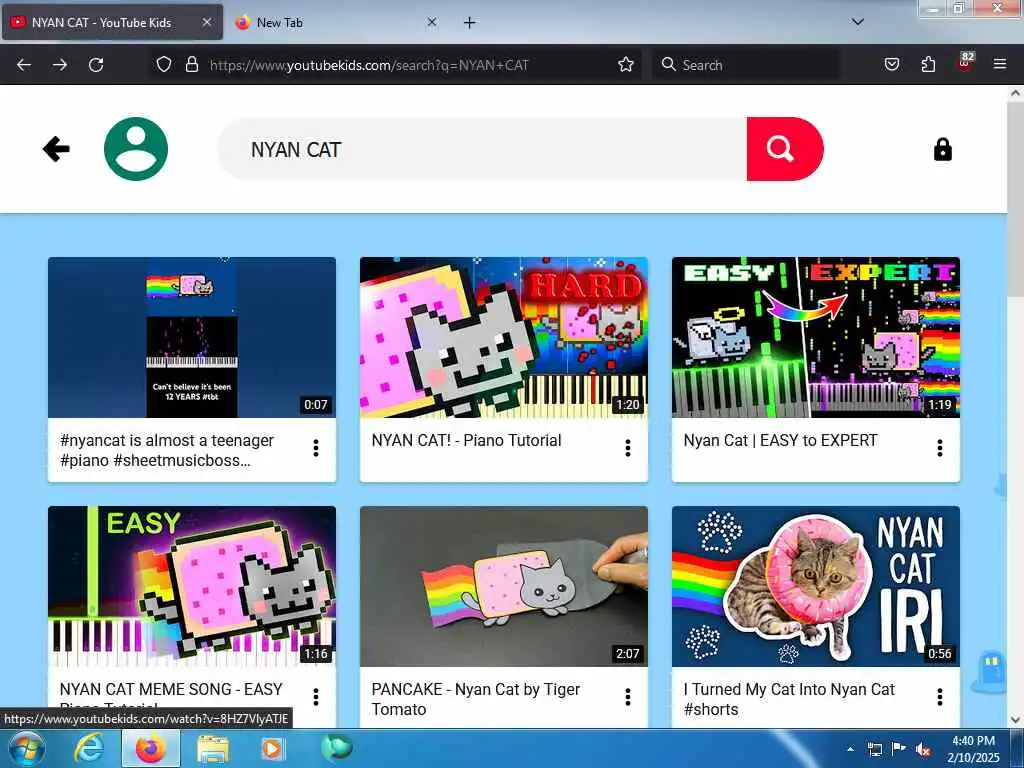This screenshot has height=768, width=1024.
Task: Open the Action Center flag icon
Action: (899, 749)
